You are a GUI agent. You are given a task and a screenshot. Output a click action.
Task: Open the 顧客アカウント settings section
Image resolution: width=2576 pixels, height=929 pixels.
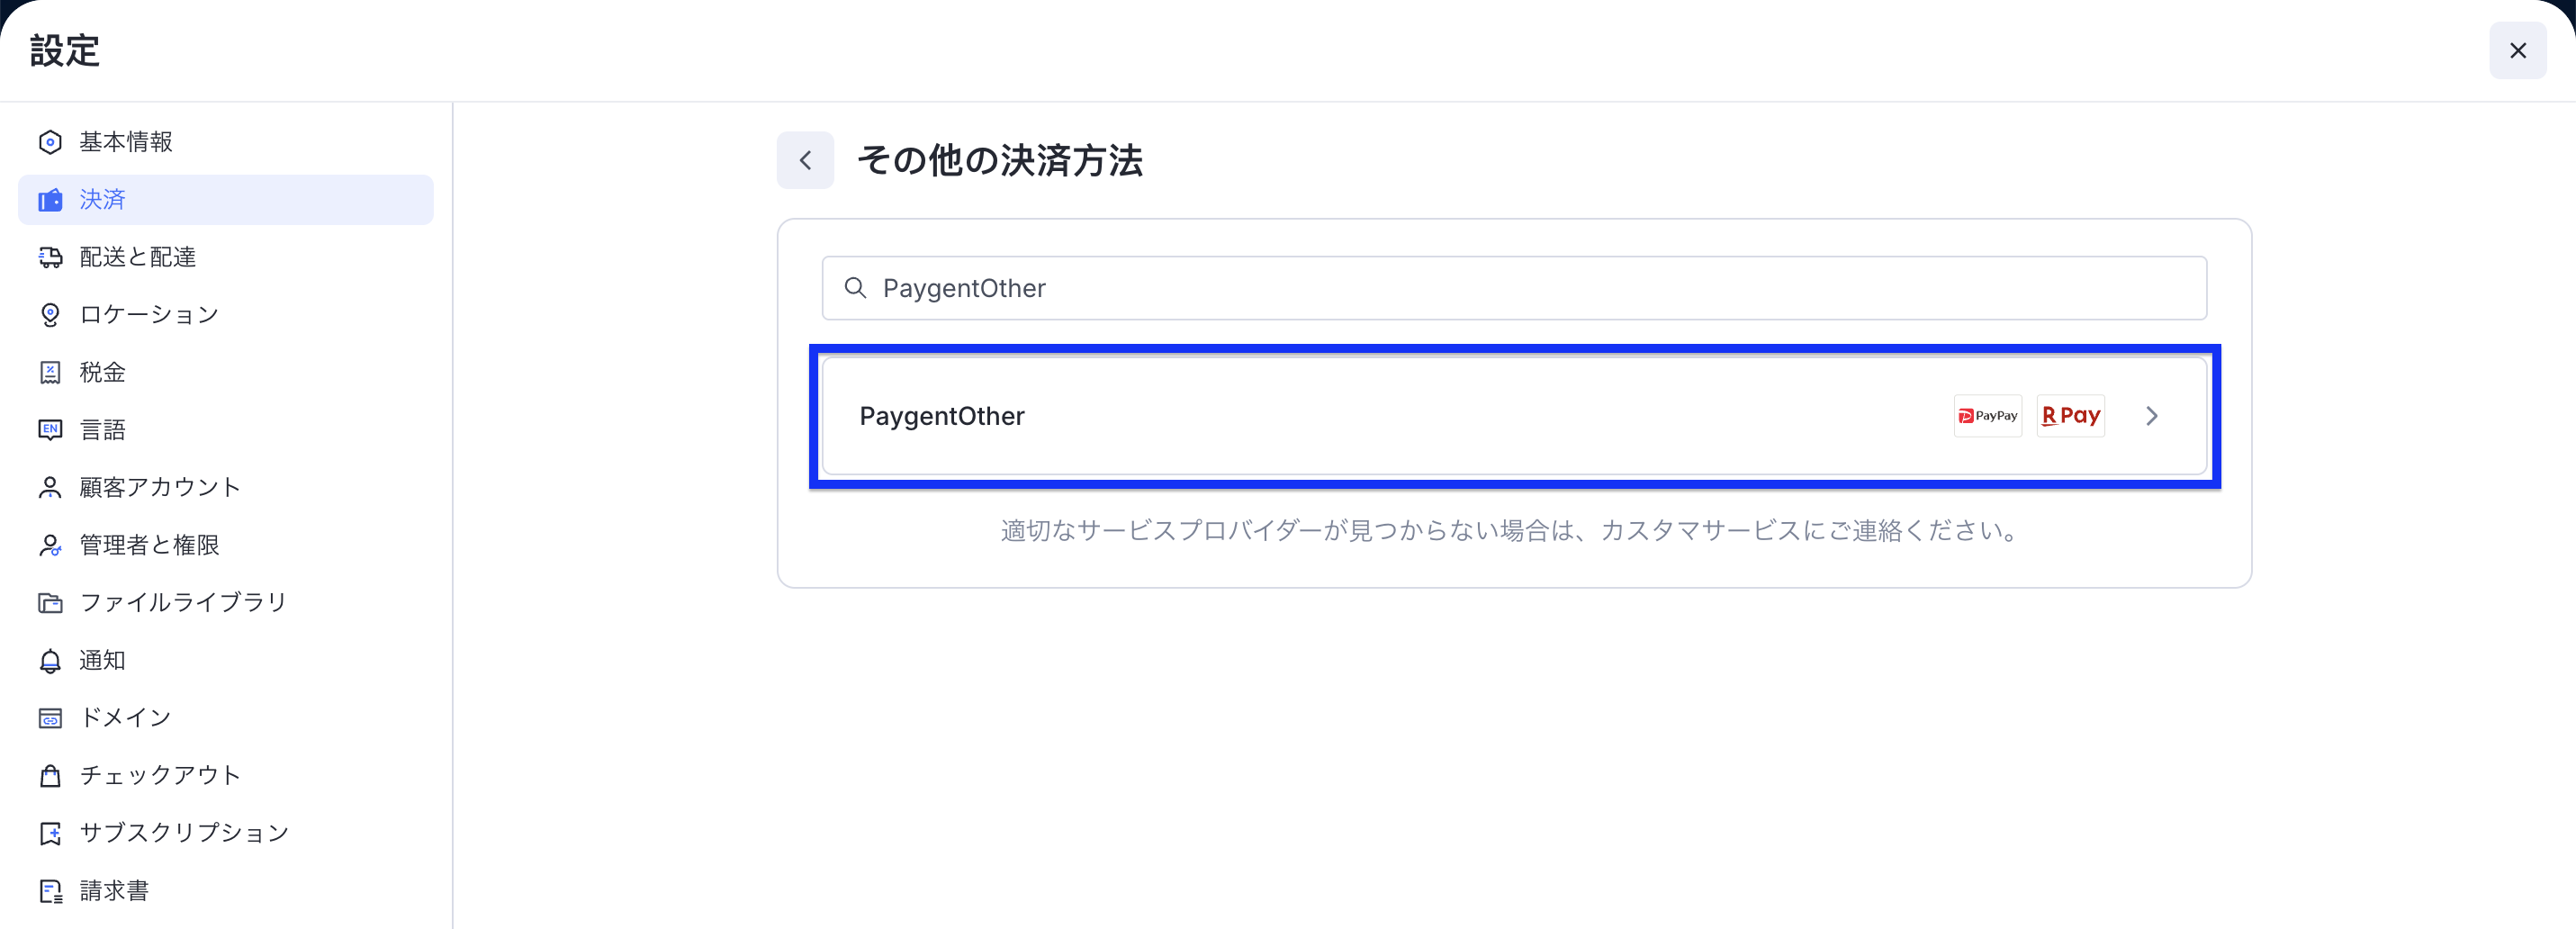pyautogui.click(x=160, y=487)
